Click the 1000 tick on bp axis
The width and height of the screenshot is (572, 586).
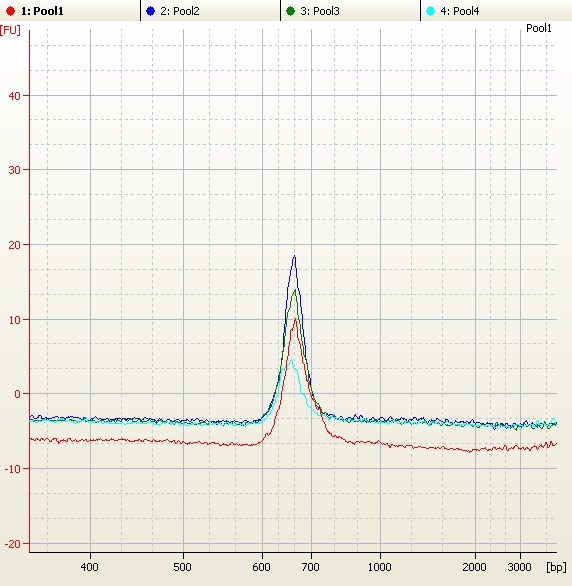click(x=380, y=567)
